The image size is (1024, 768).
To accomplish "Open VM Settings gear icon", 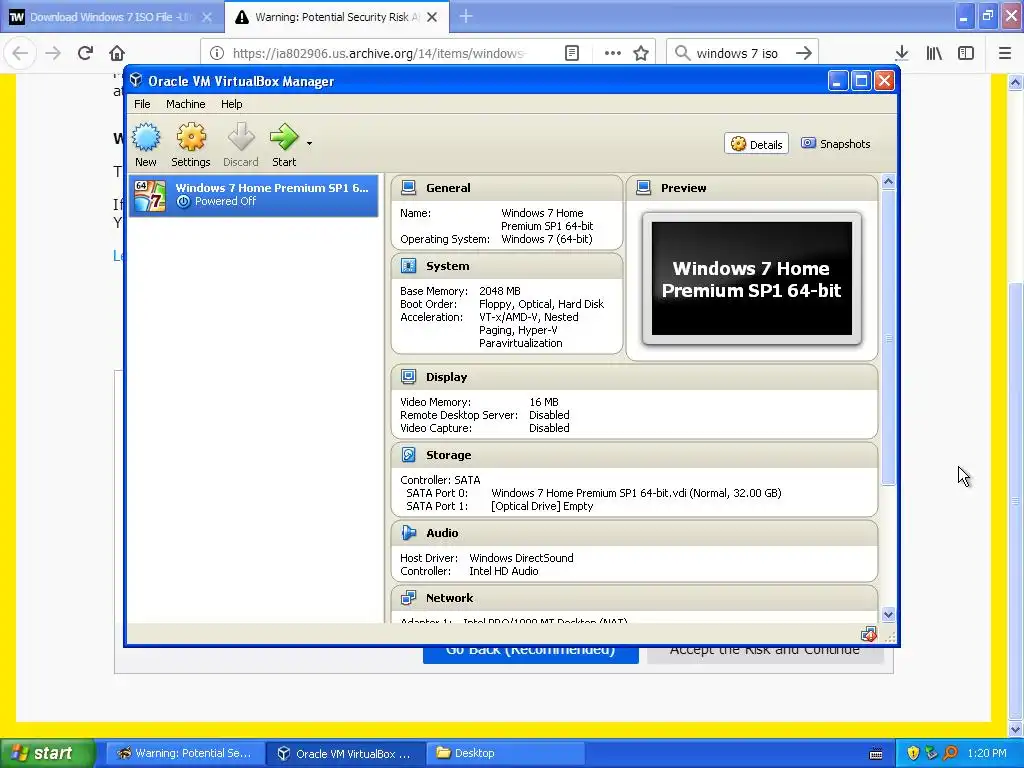I will tap(191, 137).
